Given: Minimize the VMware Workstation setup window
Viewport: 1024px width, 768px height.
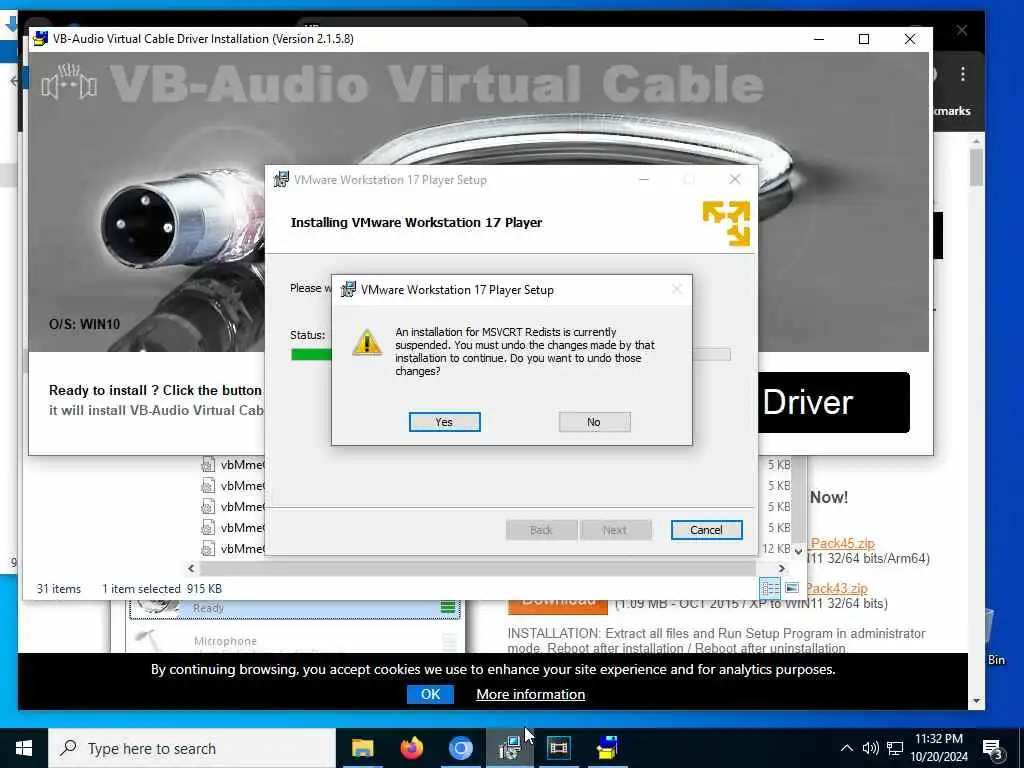Looking at the screenshot, I should [x=644, y=179].
